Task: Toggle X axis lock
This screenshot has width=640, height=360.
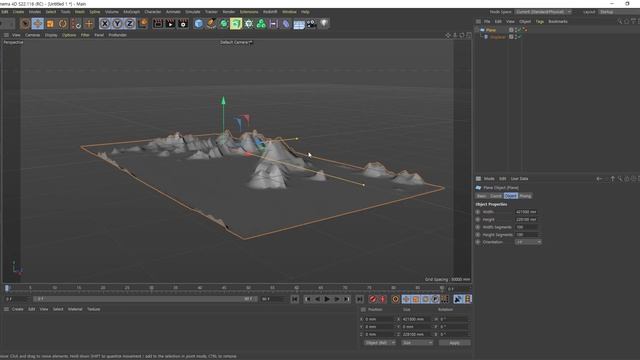Action: [x=105, y=24]
